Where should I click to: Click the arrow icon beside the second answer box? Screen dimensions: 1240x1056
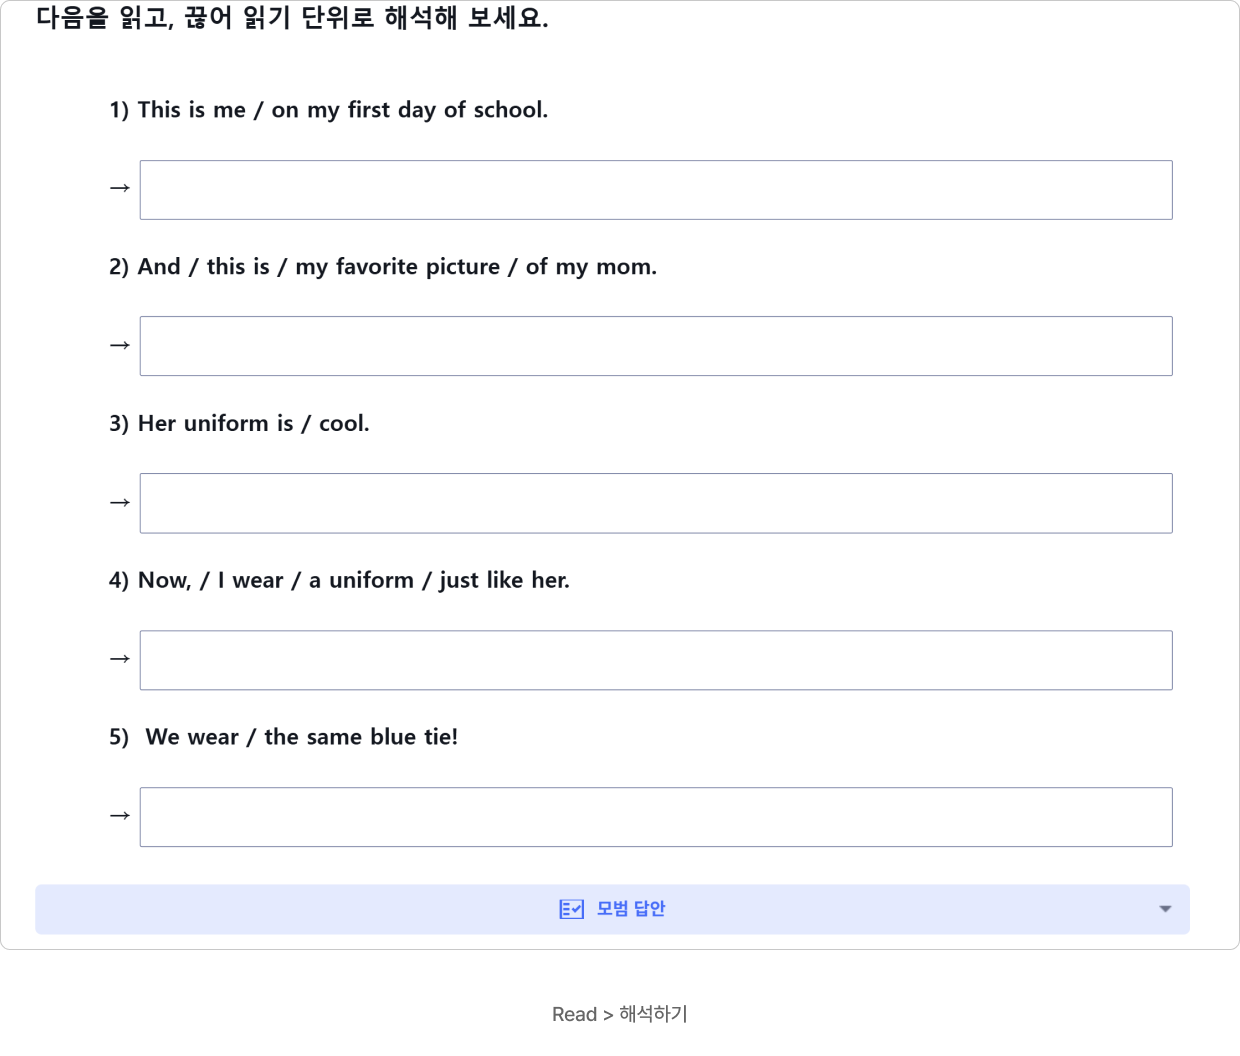pos(120,345)
